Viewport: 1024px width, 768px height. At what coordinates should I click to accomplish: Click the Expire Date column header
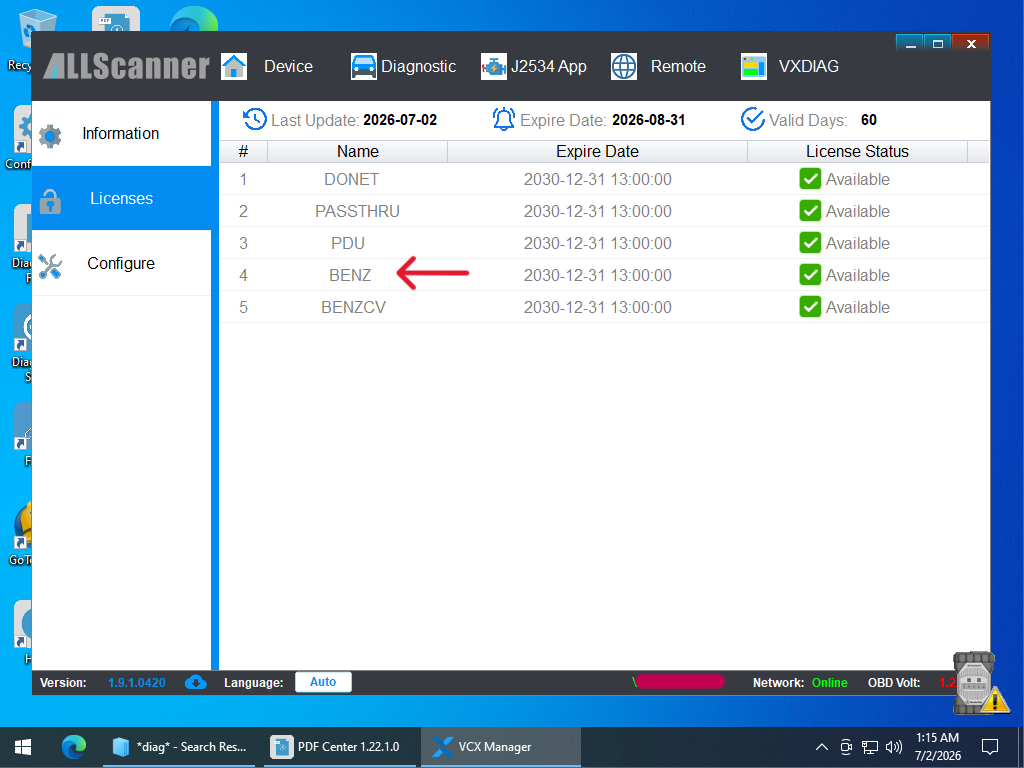coord(597,152)
